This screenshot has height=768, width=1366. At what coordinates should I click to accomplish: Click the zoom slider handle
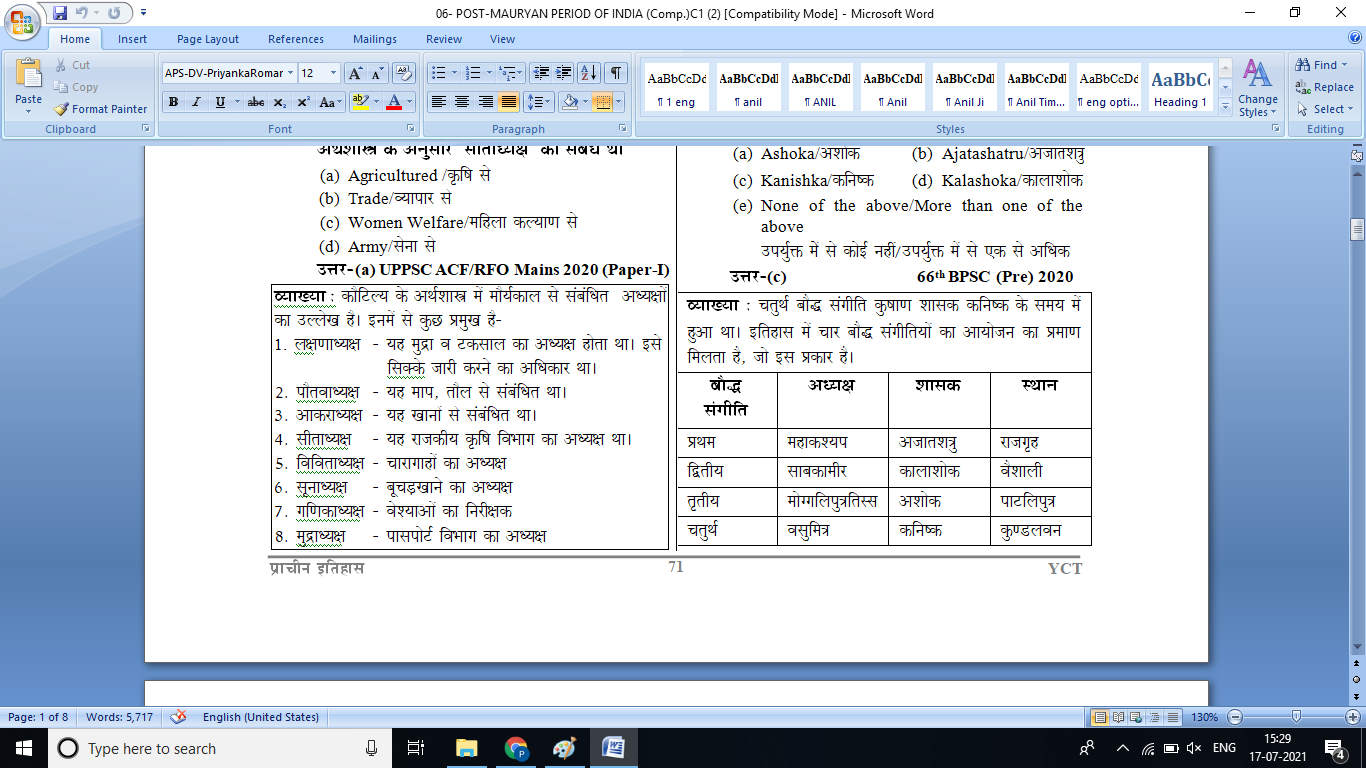coord(1297,717)
